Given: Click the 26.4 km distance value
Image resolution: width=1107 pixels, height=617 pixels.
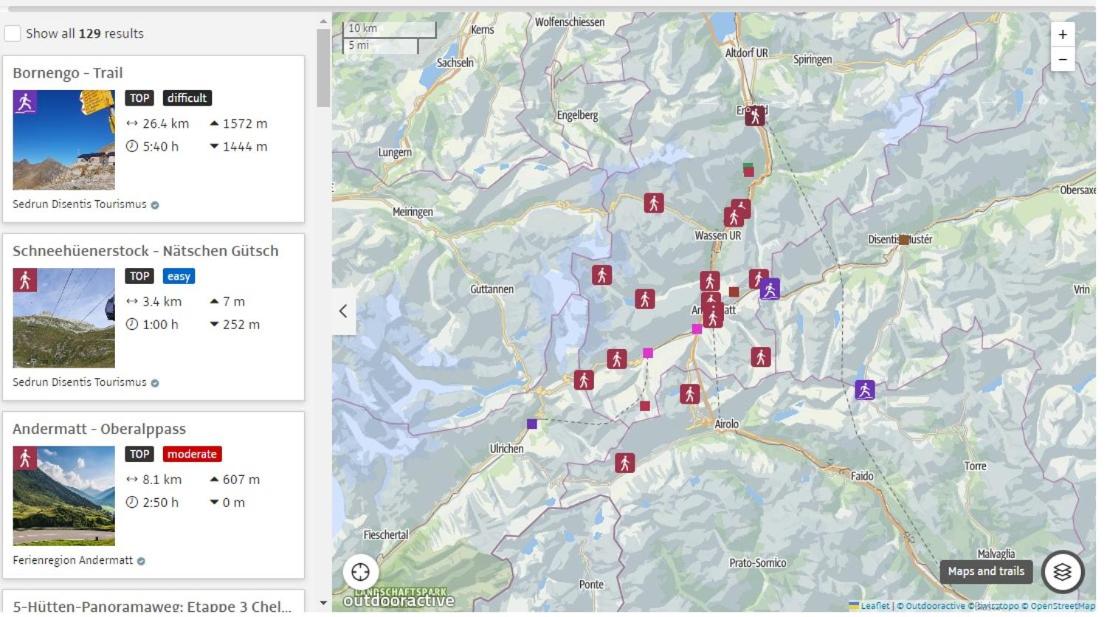Looking at the screenshot, I should point(166,124).
